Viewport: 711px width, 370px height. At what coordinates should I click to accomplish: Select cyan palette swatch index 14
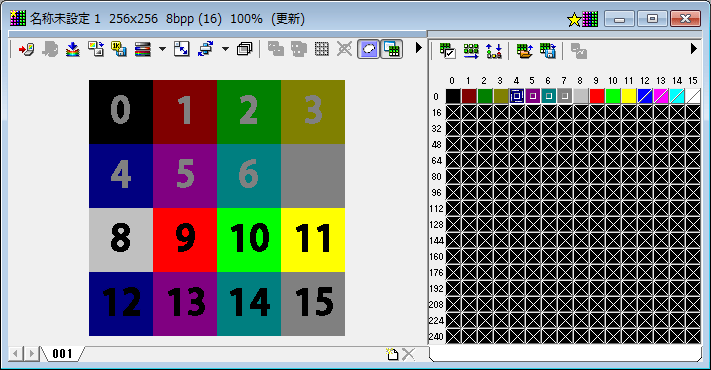[677, 96]
